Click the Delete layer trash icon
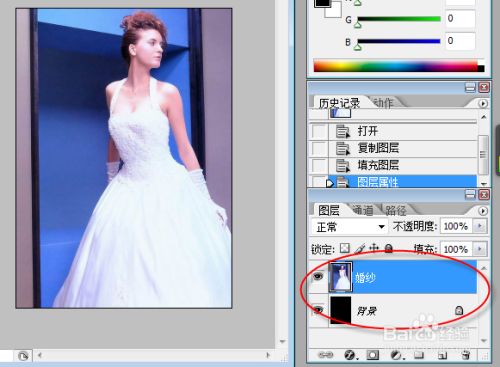The height and width of the screenshot is (367, 500). coord(466,355)
